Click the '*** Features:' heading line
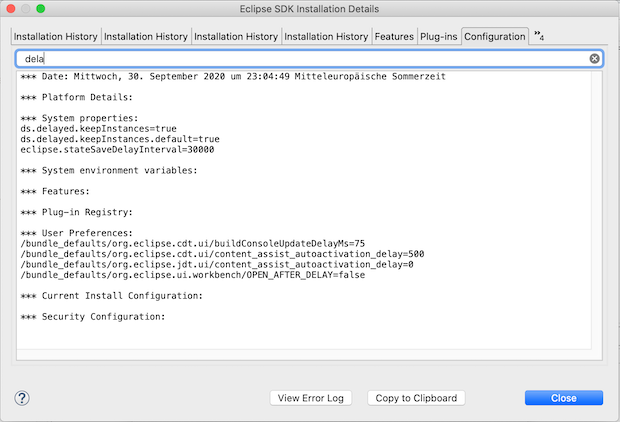620x422 pixels. (55, 191)
